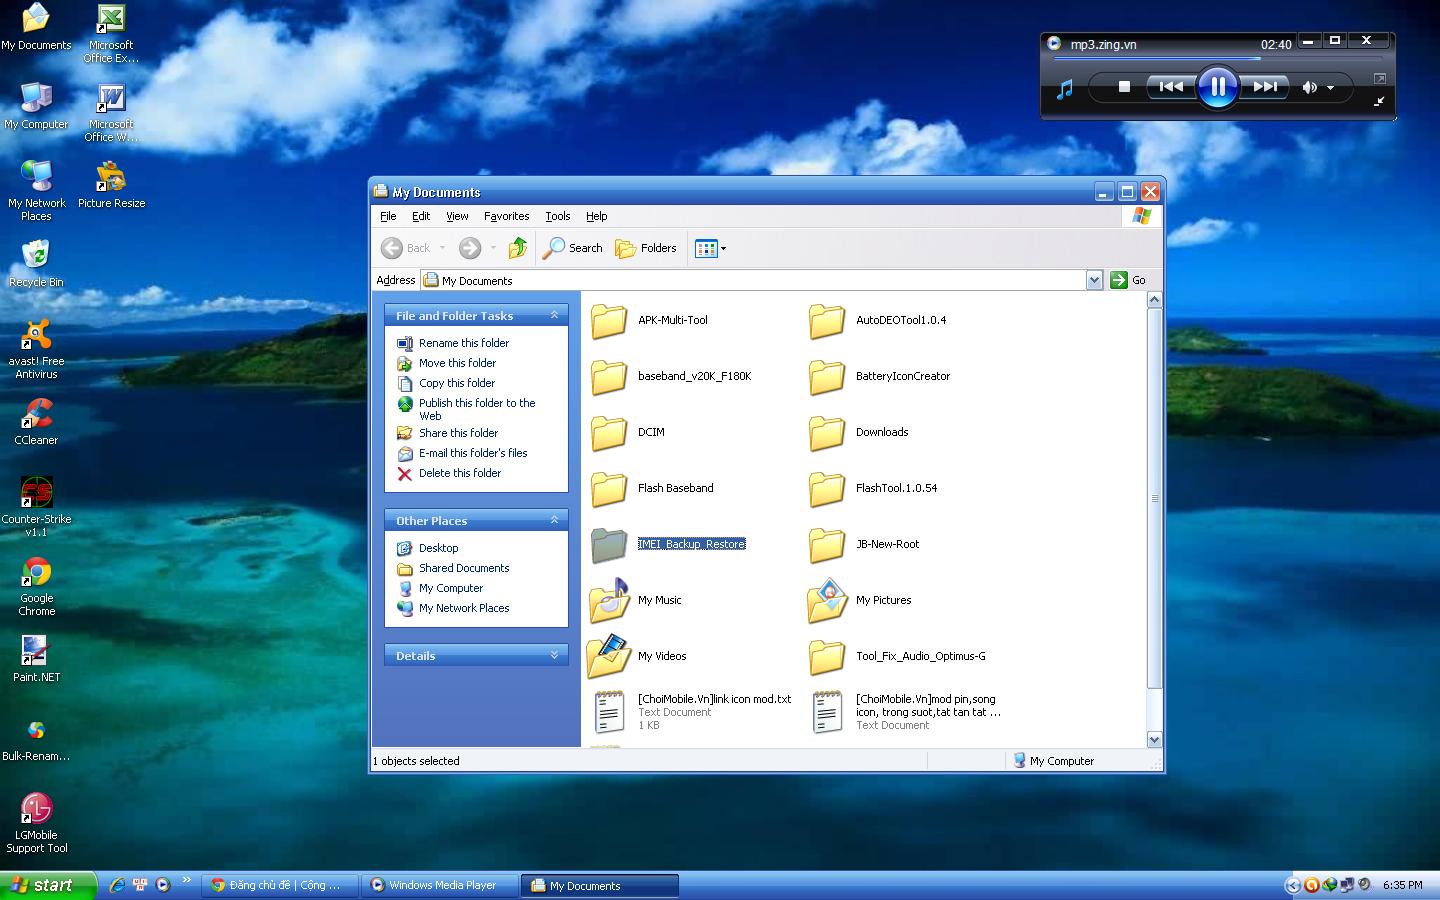The width and height of the screenshot is (1440, 900).
Task: Click Copy this folder link
Action: 457,383
